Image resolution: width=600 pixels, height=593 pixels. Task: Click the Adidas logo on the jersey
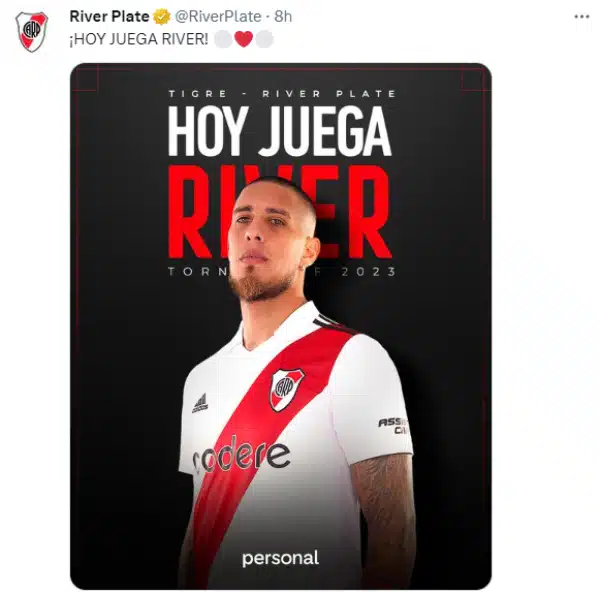[200, 403]
